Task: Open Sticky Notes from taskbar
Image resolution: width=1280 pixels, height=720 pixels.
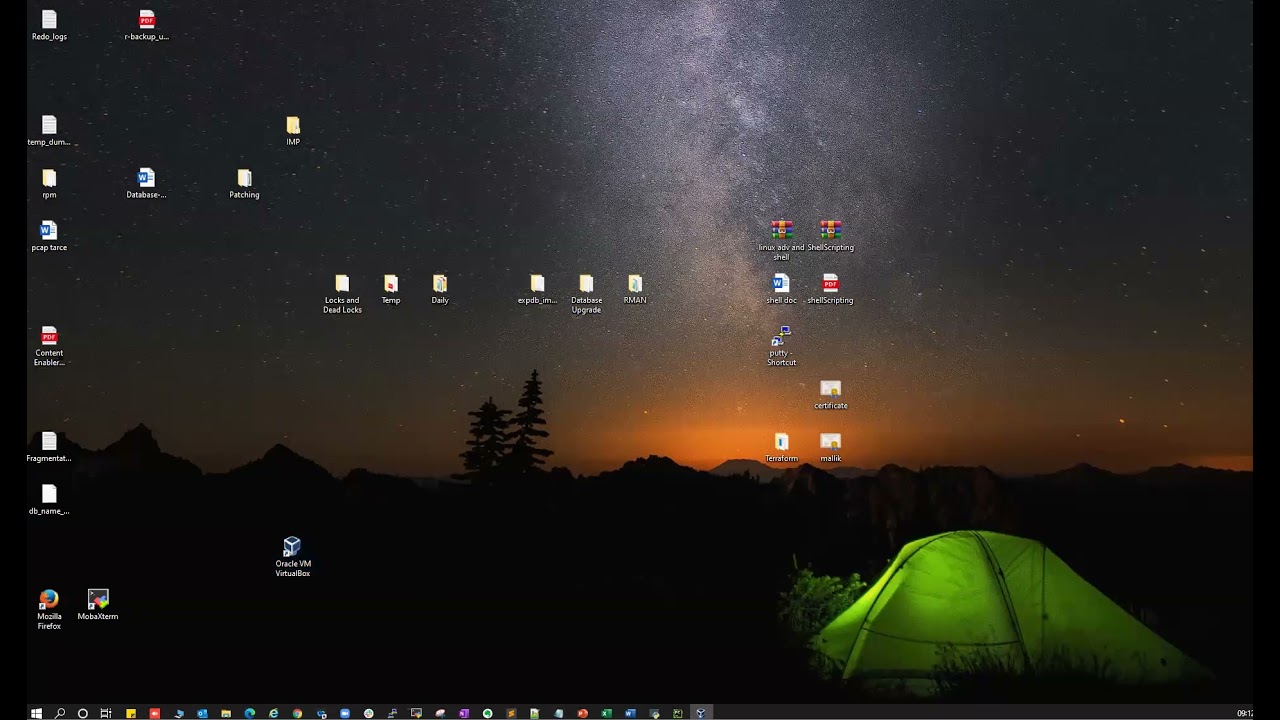Action: (x=130, y=713)
